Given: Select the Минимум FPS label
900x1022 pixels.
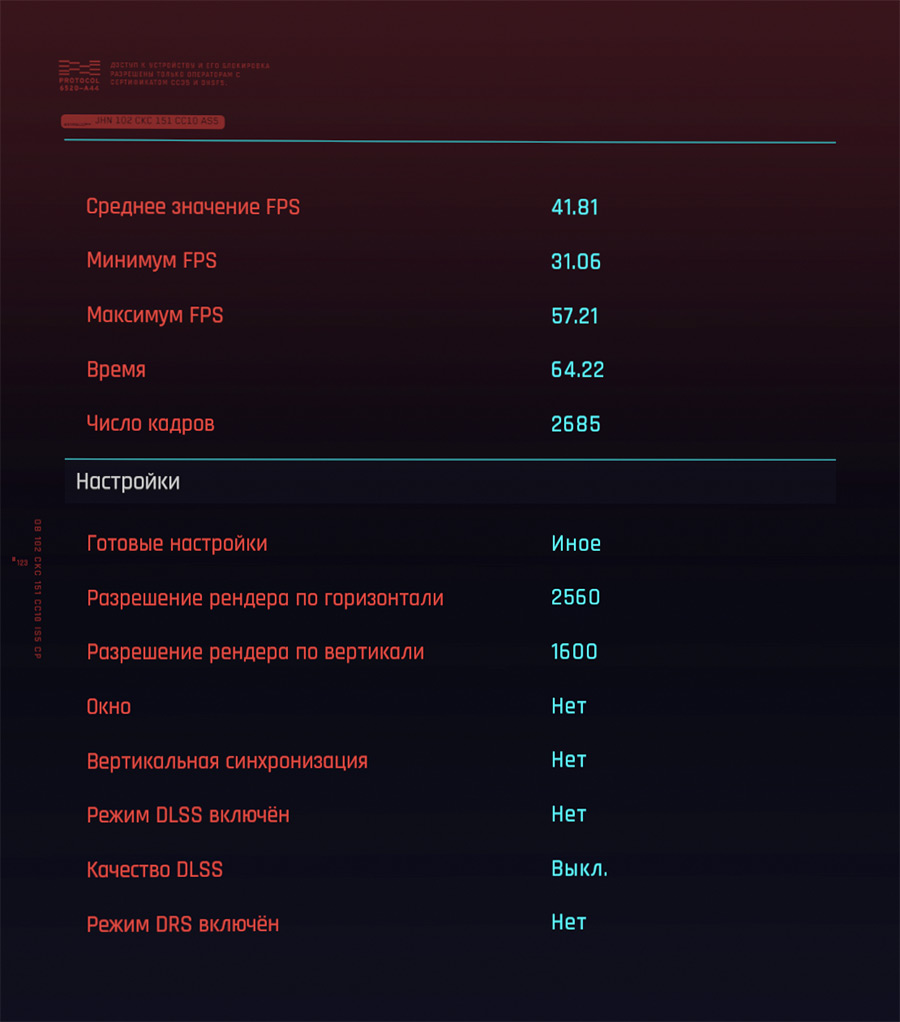Looking at the screenshot, I should 151,261.
